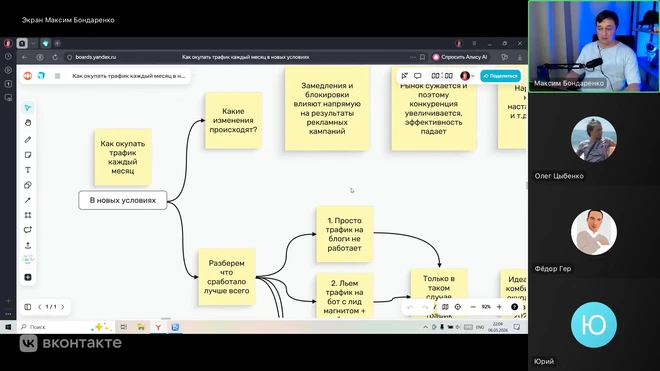The width and height of the screenshot is (660, 371).
Task: Select the arrow connector tool
Action: pyautogui.click(x=28, y=200)
